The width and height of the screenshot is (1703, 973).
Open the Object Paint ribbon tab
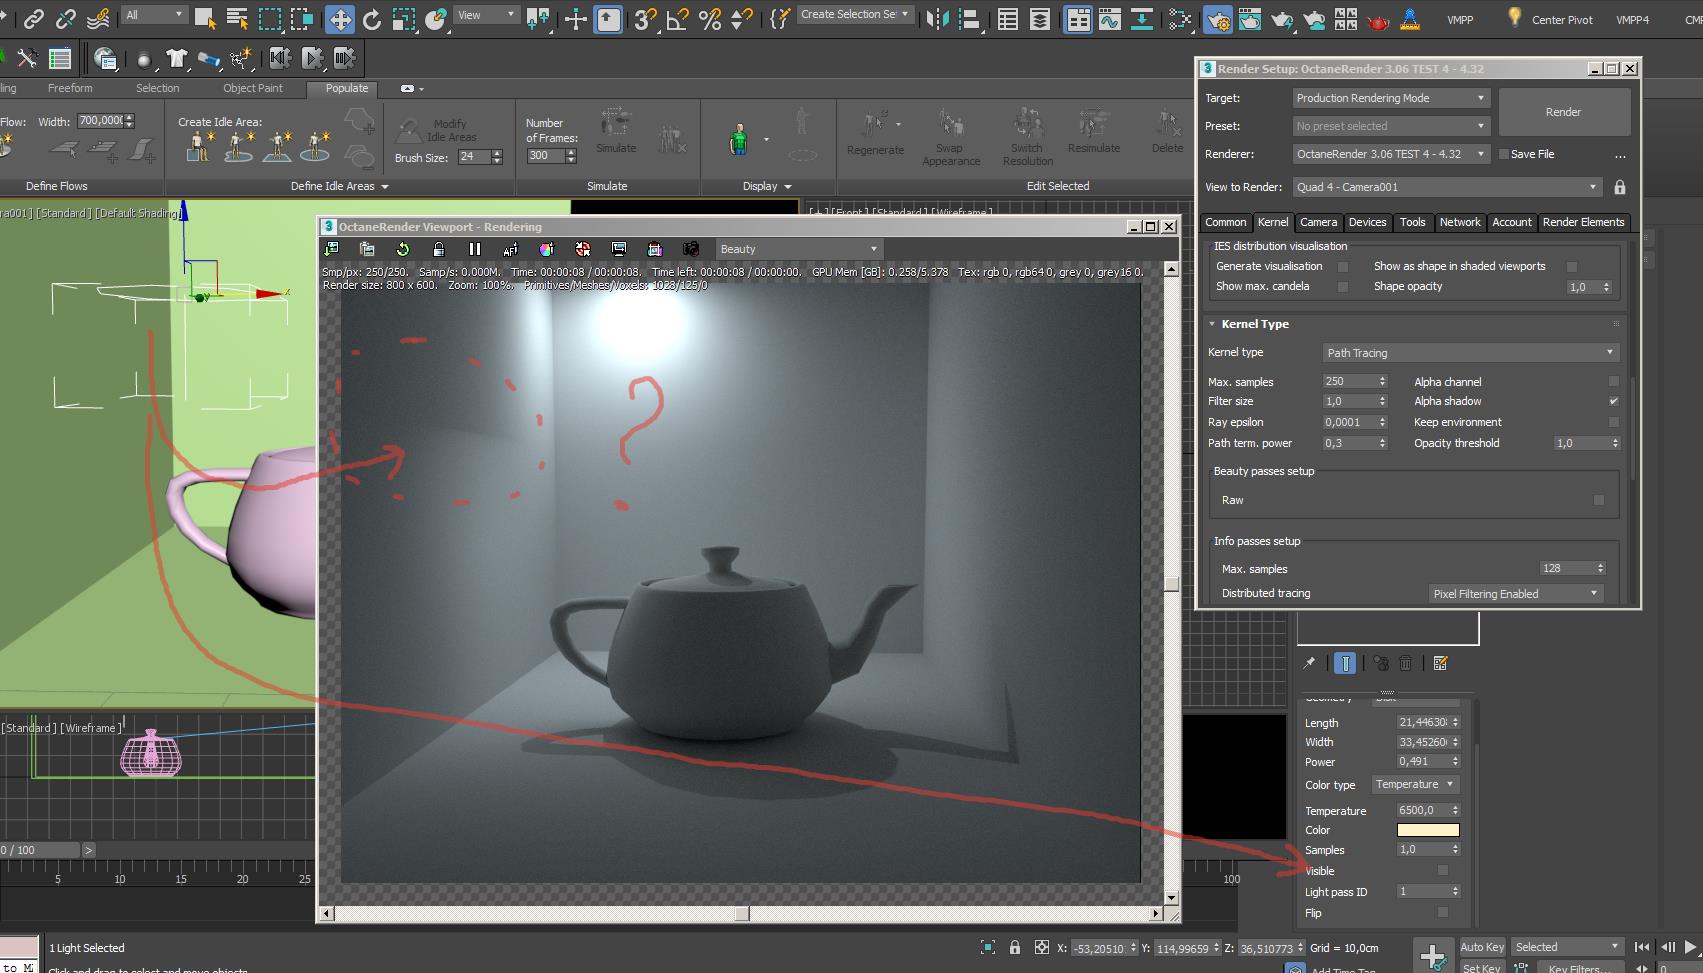tap(253, 88)
